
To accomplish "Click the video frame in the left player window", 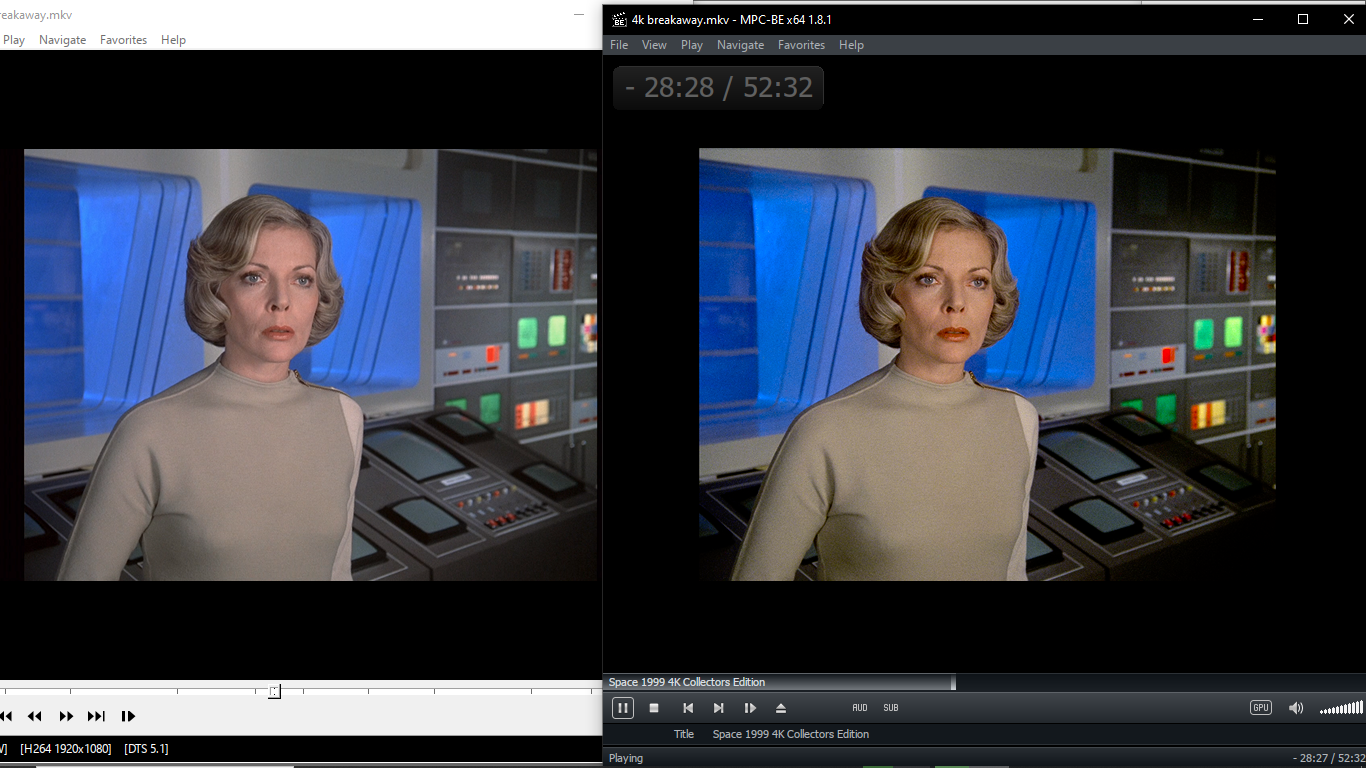I will point(310,364).
